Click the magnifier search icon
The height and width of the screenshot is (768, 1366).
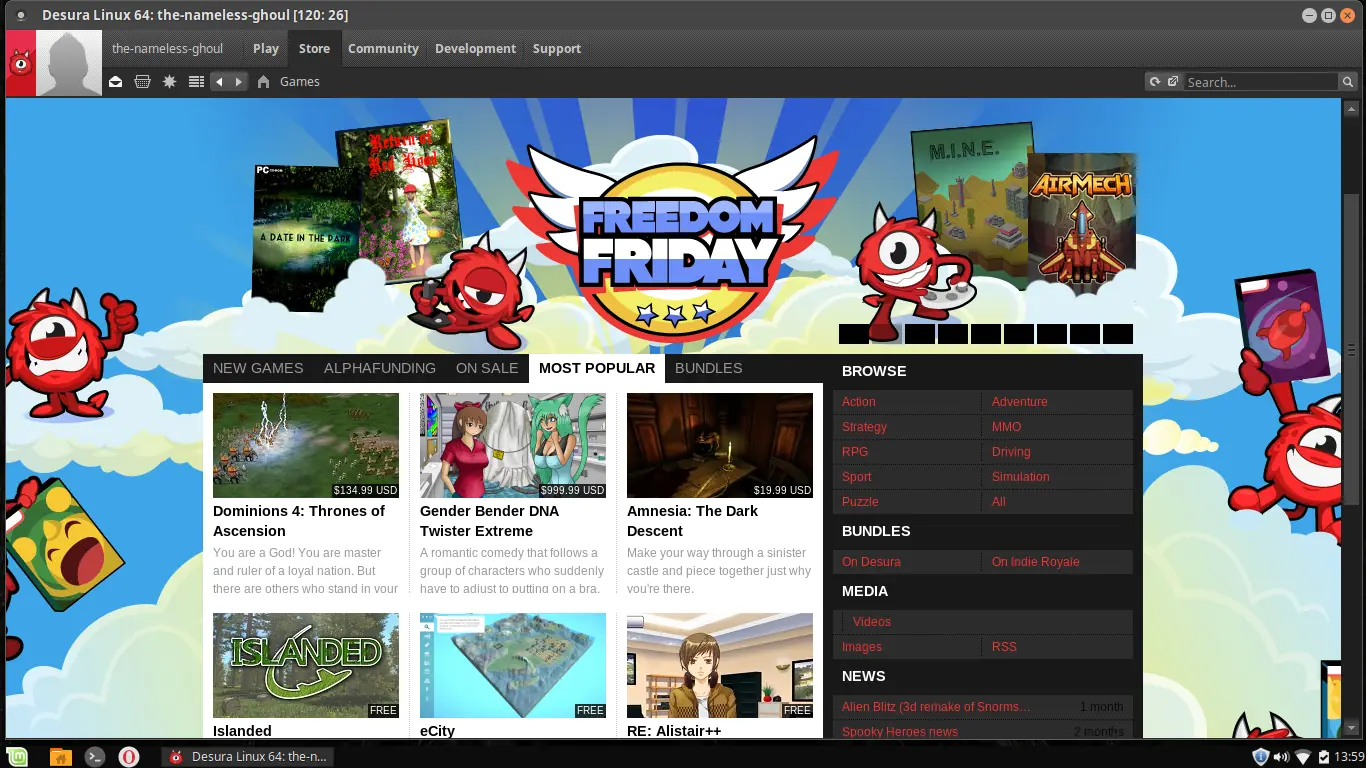click(1346, 82)
